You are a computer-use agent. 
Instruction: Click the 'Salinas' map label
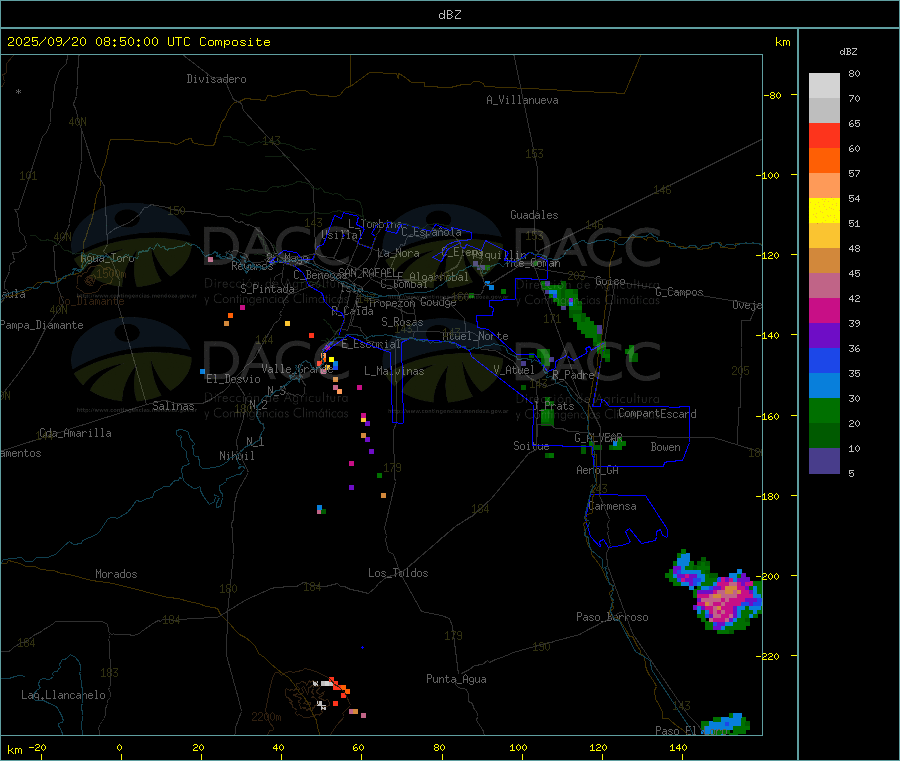pyautogui.click(x=173, y=406)
